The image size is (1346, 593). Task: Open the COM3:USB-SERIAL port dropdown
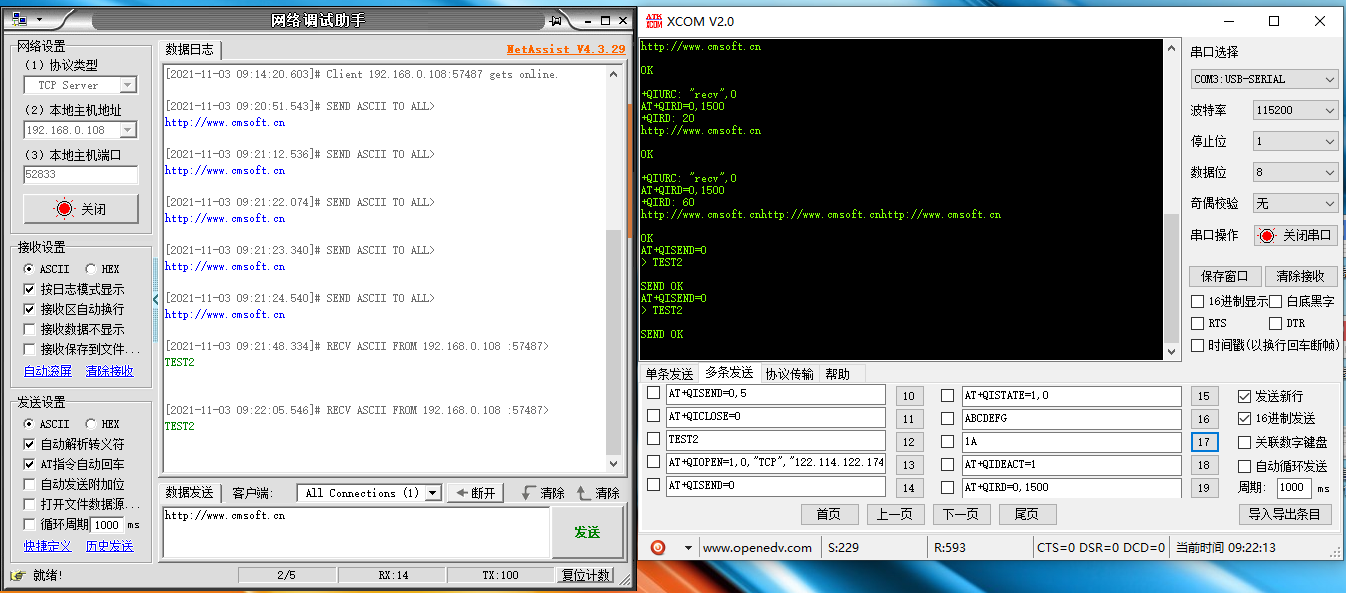[1330, 79]
